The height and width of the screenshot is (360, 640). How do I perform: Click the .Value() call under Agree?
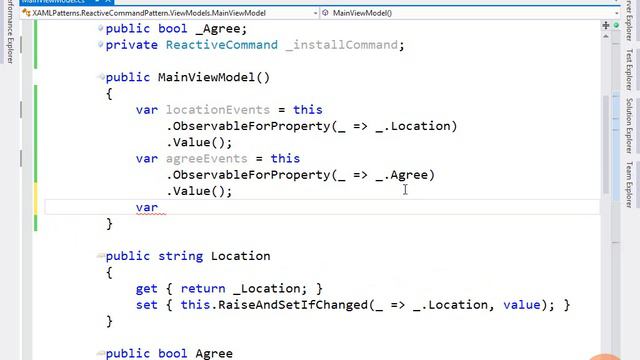click(199, 191)
